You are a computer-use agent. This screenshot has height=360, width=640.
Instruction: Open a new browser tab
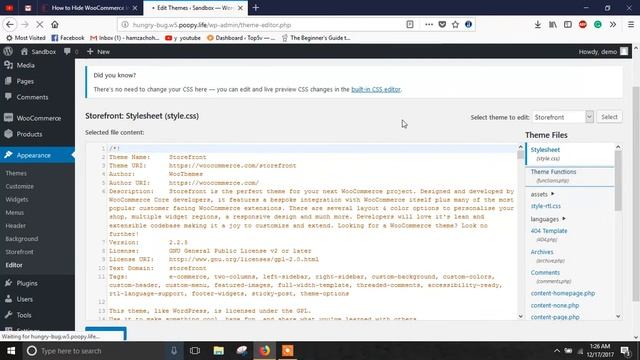(x=256, y=7)
